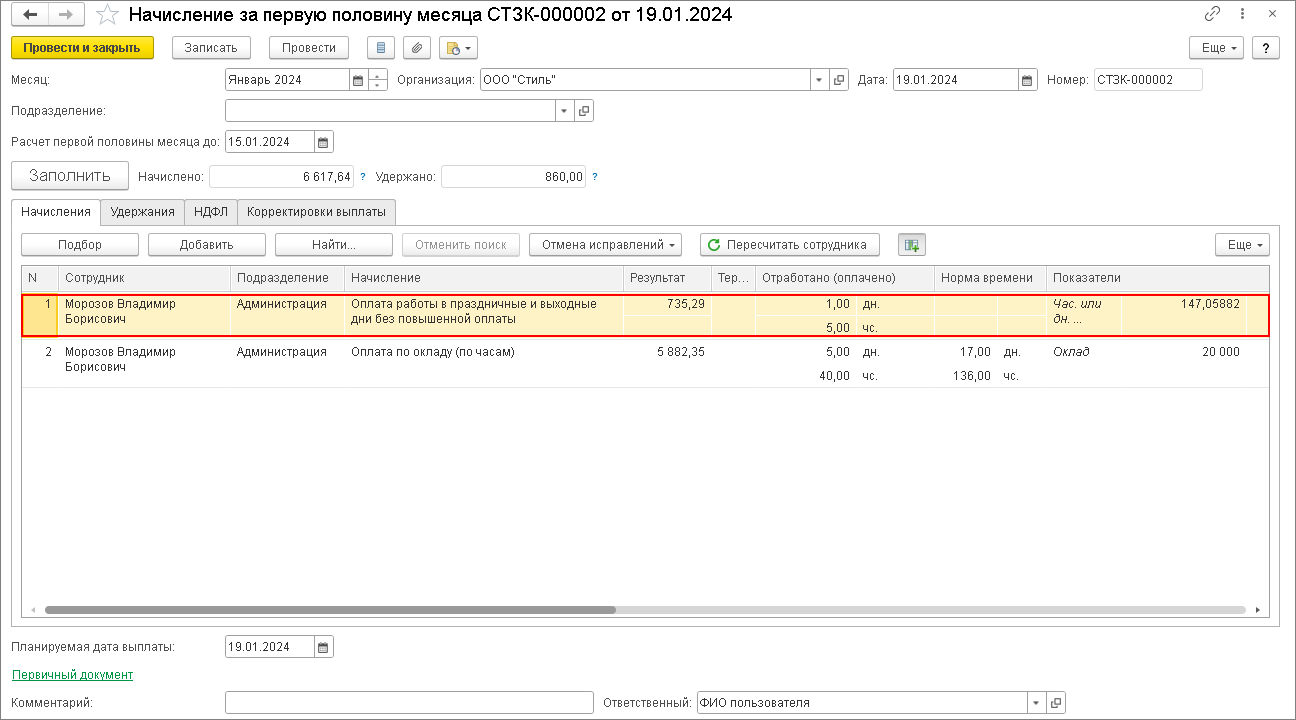Screen dimensions: 1296x720
Task: Click Провести и закрыть button
Action: 82,48
